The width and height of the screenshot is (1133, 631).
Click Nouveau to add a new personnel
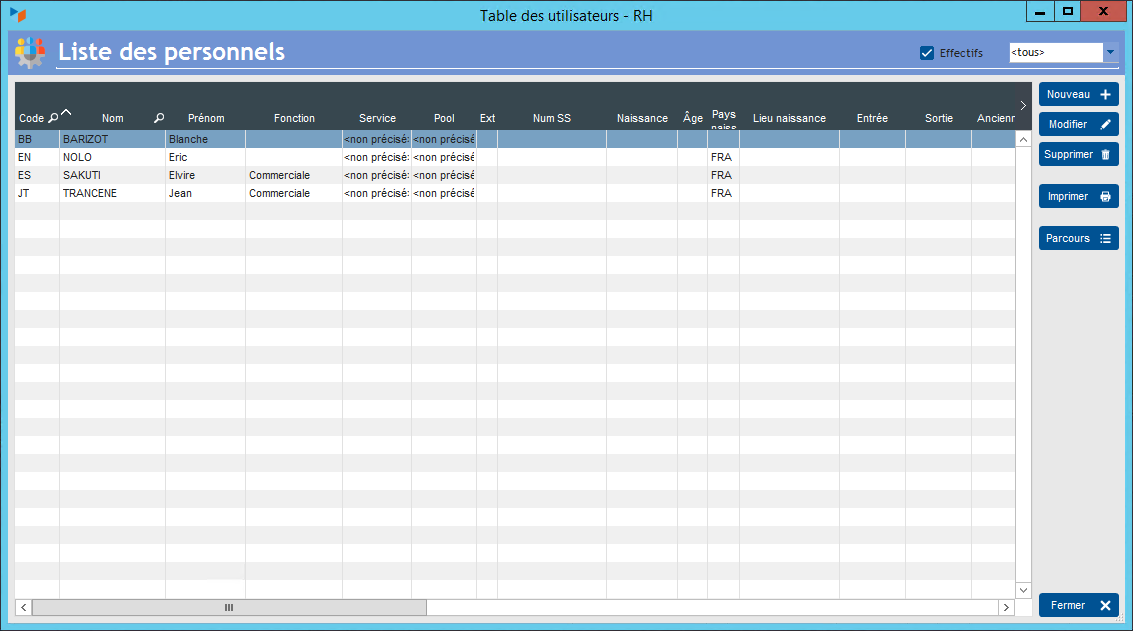[x=1078, y=94]
